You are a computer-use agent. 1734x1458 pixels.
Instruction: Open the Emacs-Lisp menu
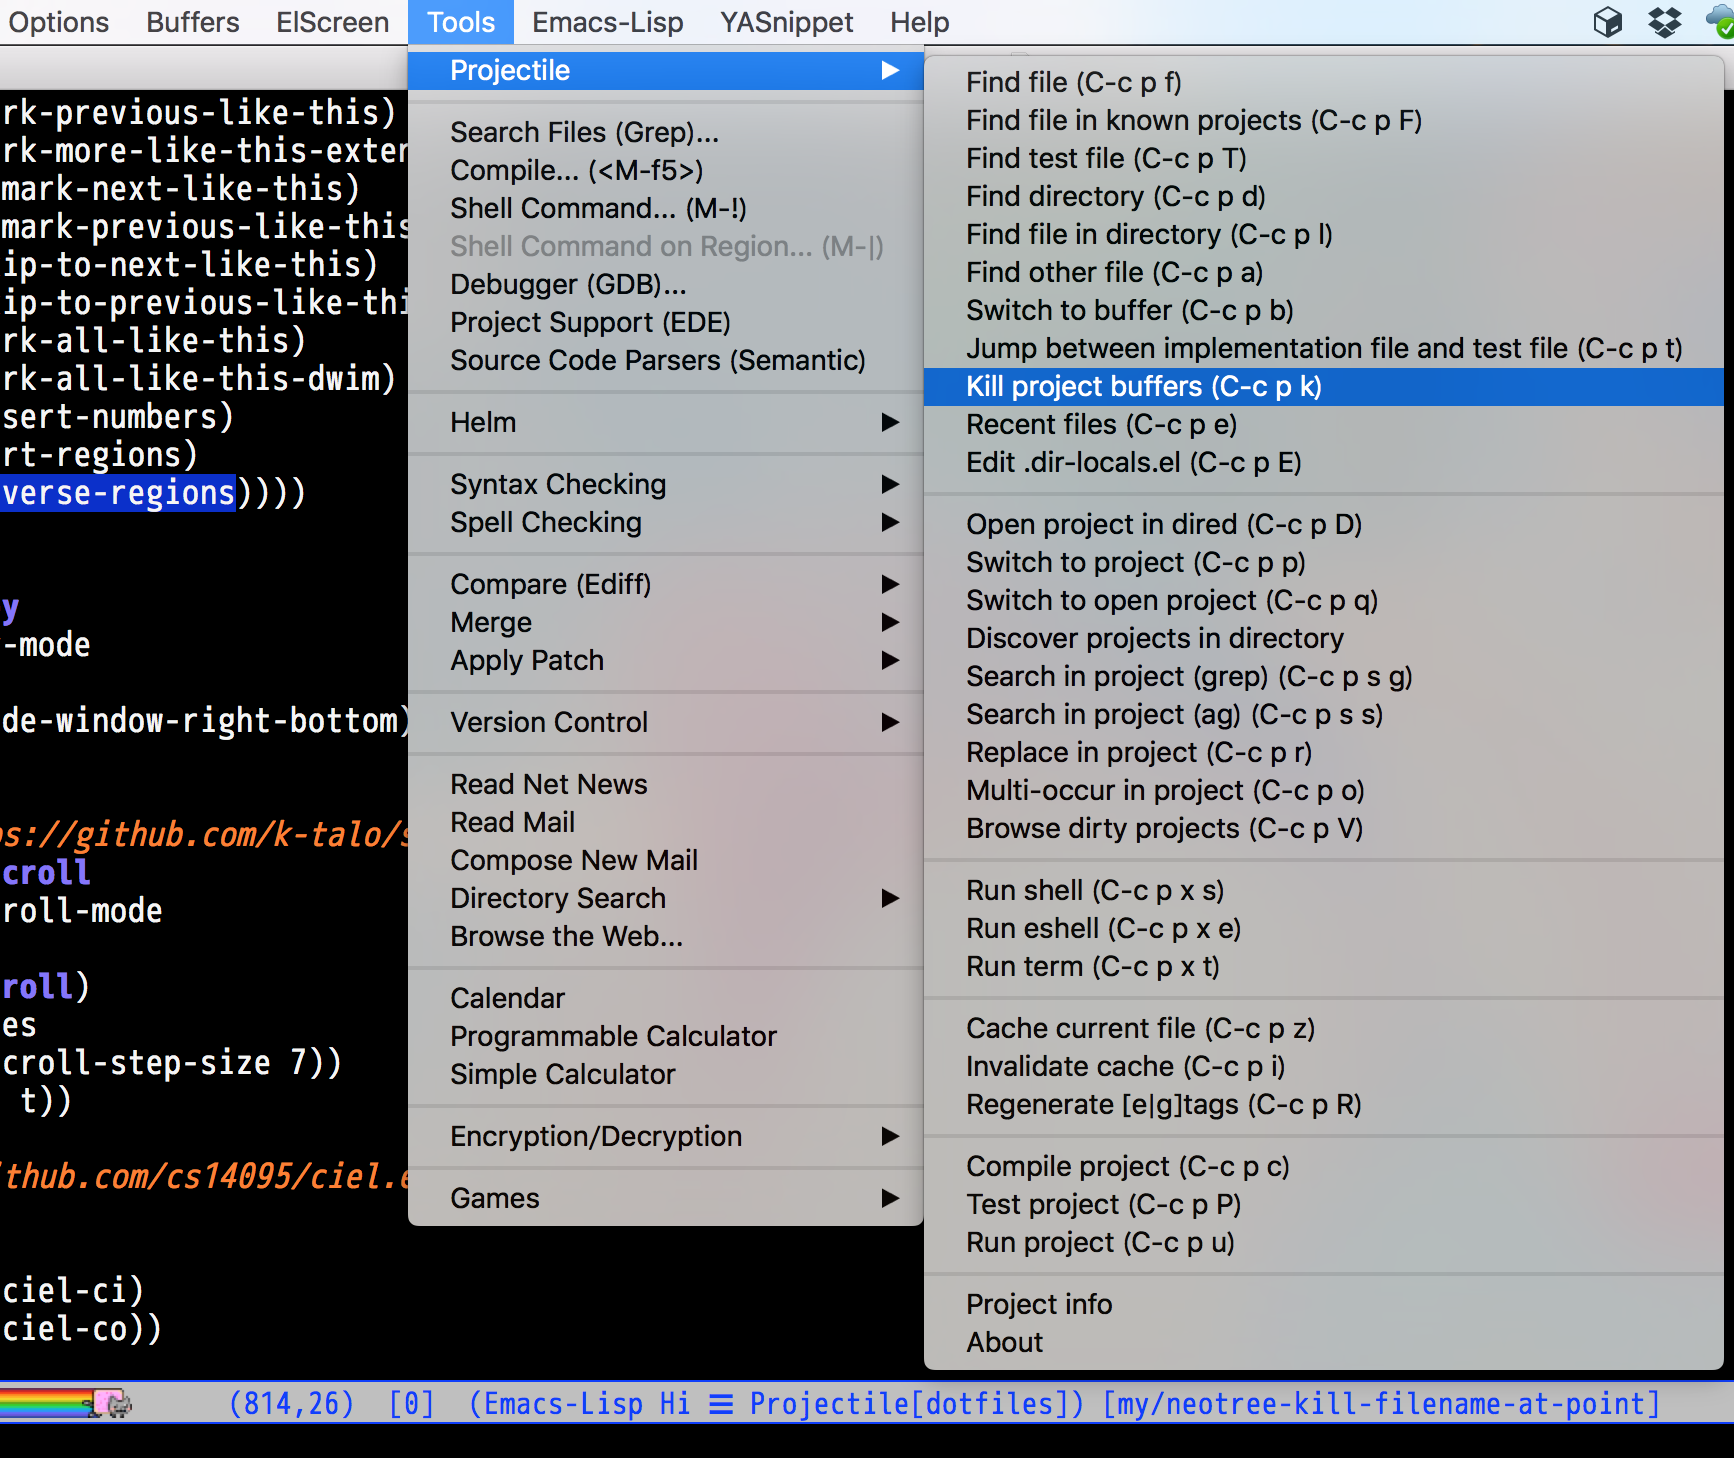coord(608,22)
